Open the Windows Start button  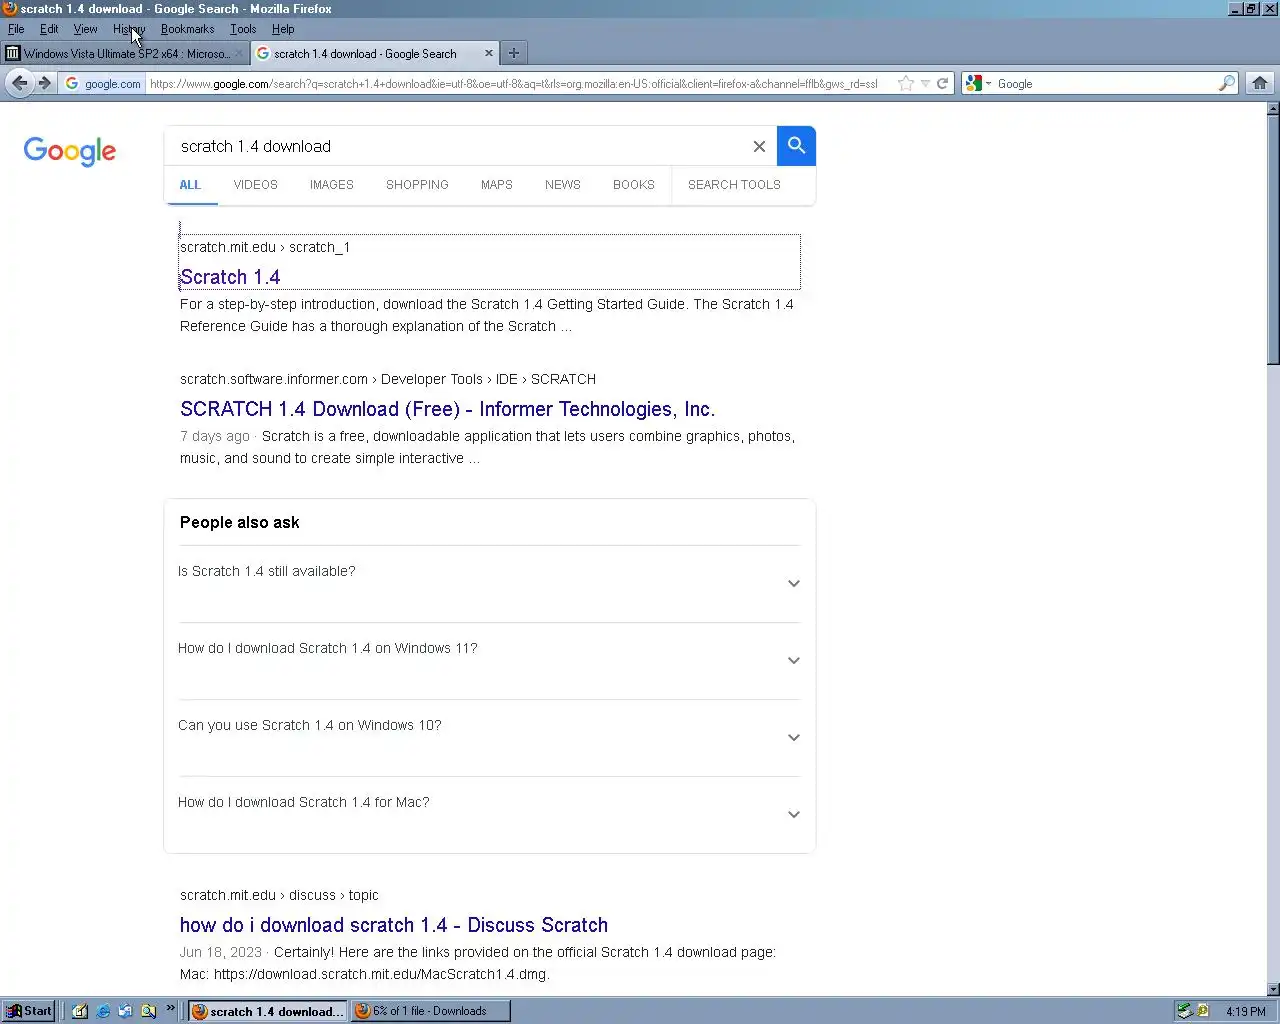[29, 1011]
